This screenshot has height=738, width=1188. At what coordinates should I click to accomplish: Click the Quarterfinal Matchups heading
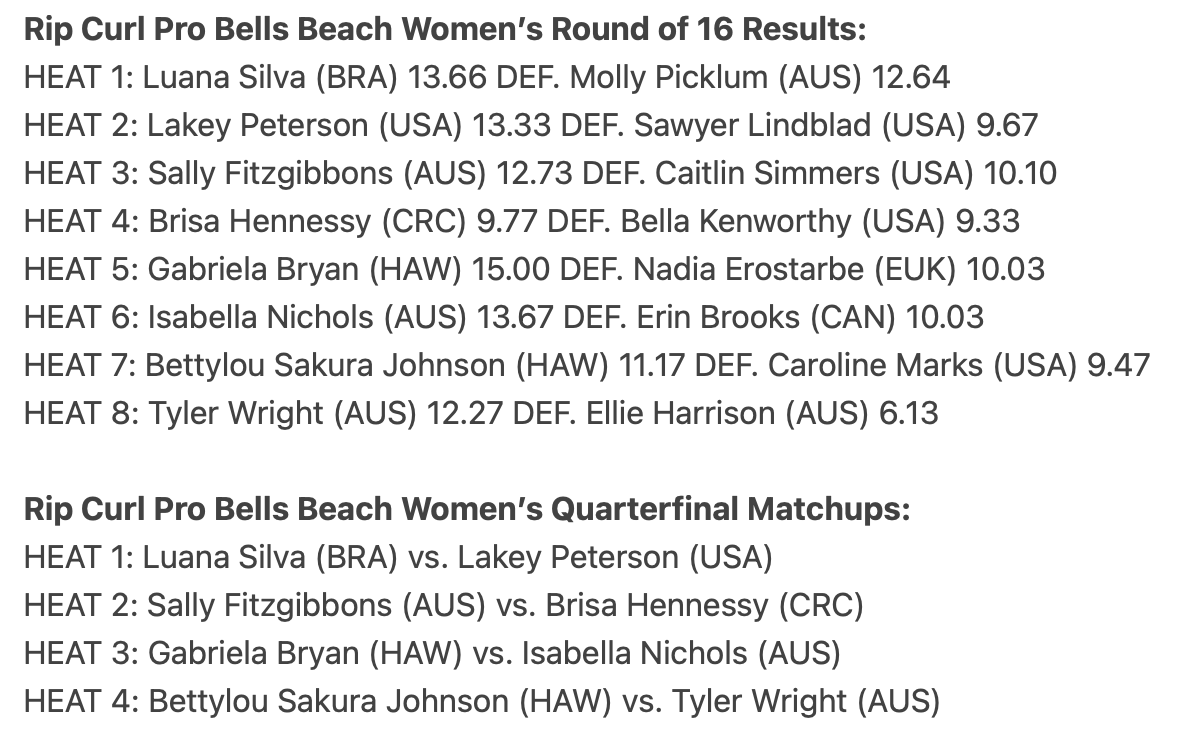(467, 509)
